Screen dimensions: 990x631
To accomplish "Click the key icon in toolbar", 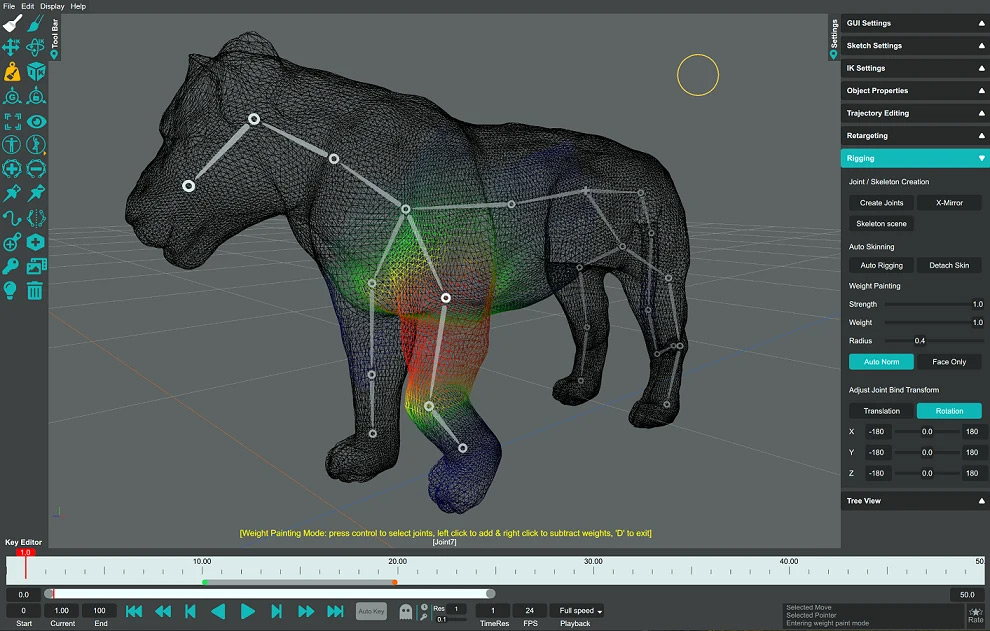I will pyautogui.click(x=11, y=266).
